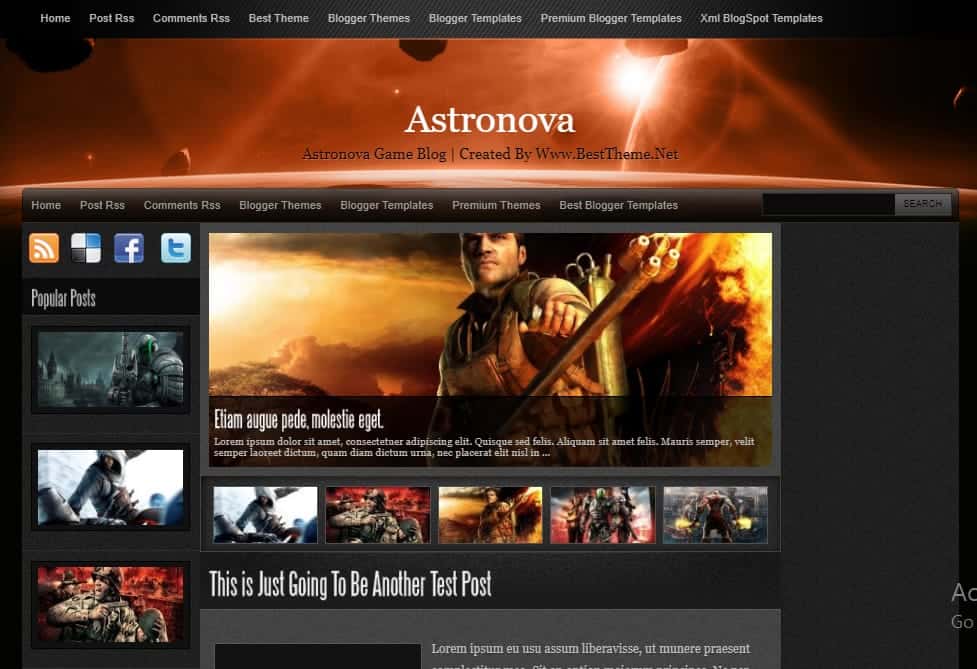977x669 pixels.
Task: Open Premium Themes in the navigation bar
Action: point(496,205)
